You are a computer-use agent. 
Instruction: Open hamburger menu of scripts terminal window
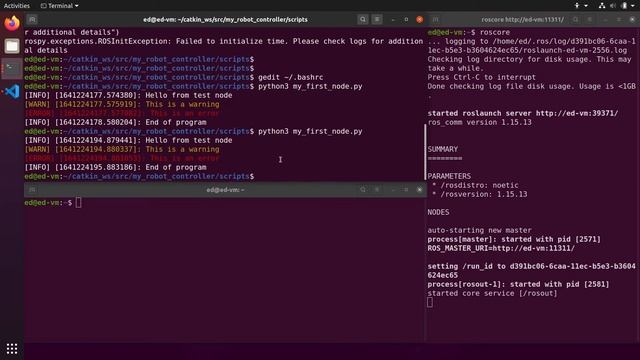pos(377,19)
